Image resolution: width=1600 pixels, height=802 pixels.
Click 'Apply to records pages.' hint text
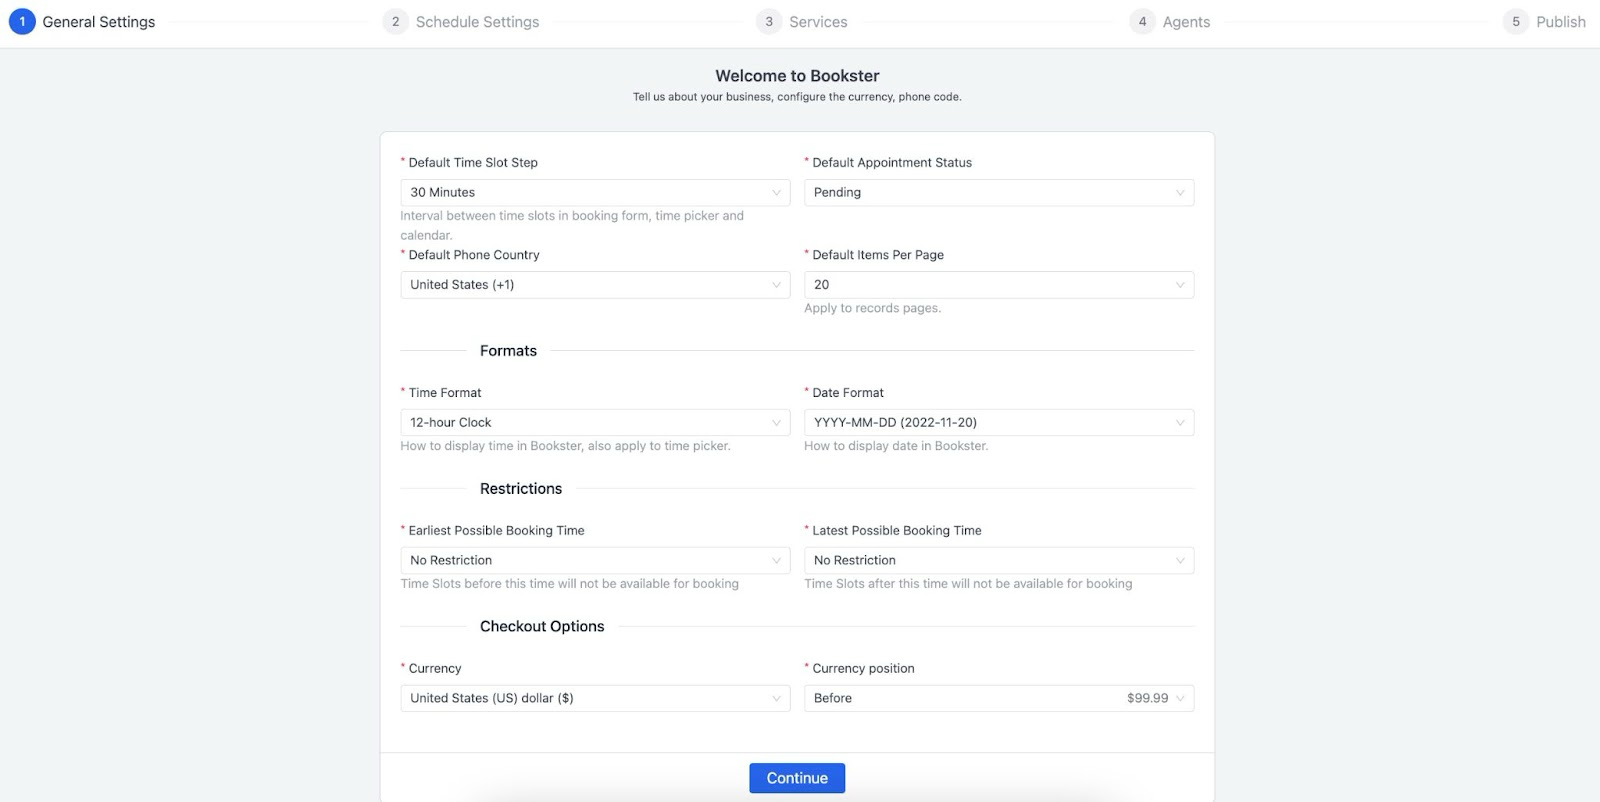pos(873,308)
